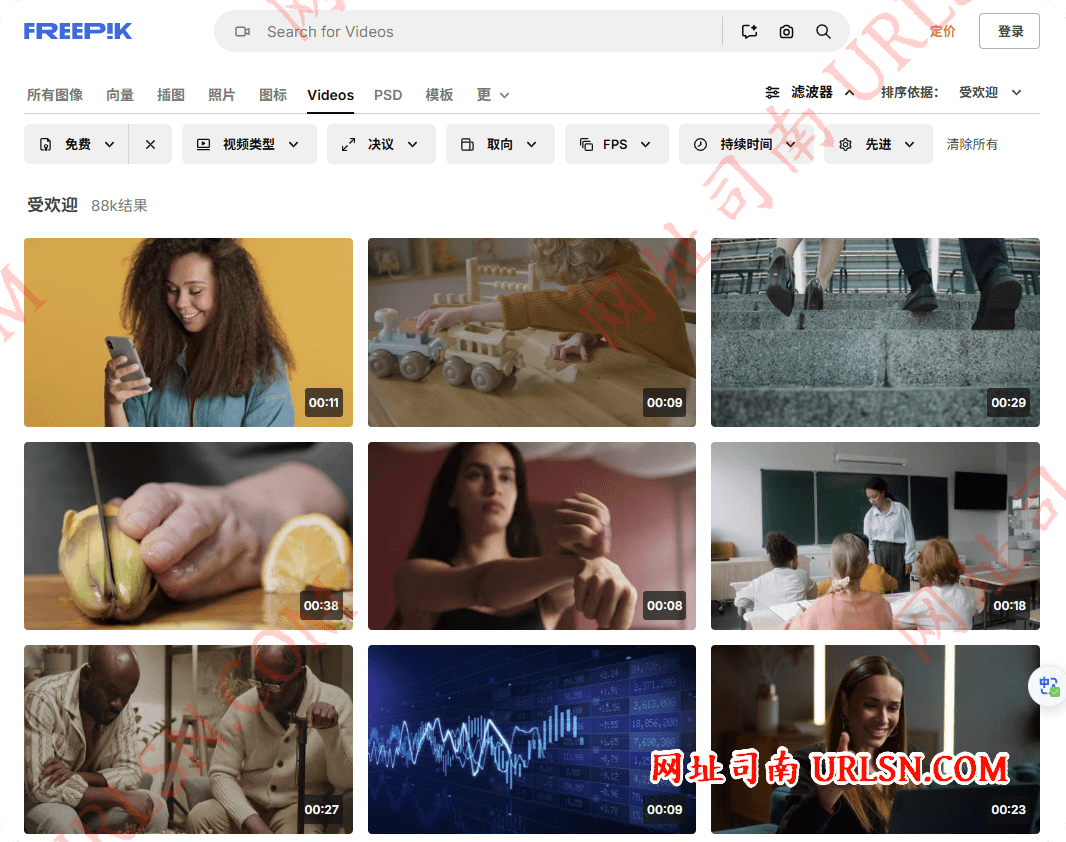Click the video camera icon in search bar
This screenshot has height=842, width=1066.
click(242, 32)
